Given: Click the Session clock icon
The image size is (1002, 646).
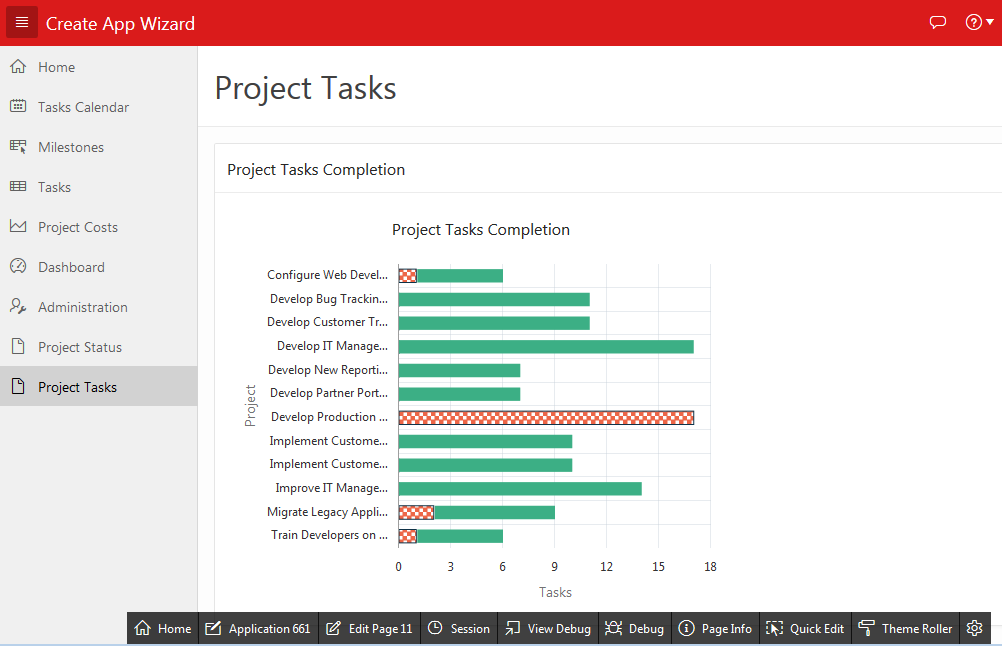Looking at the screenshot, I should [435, 627].
